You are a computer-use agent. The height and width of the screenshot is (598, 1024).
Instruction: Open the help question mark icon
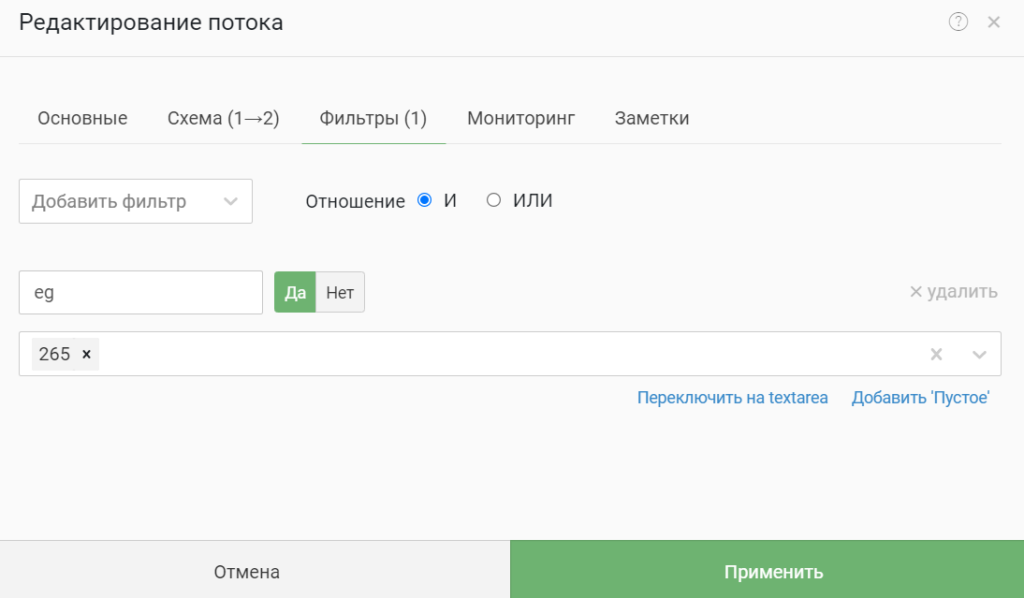pyautogui.click(x=958, y=22)
